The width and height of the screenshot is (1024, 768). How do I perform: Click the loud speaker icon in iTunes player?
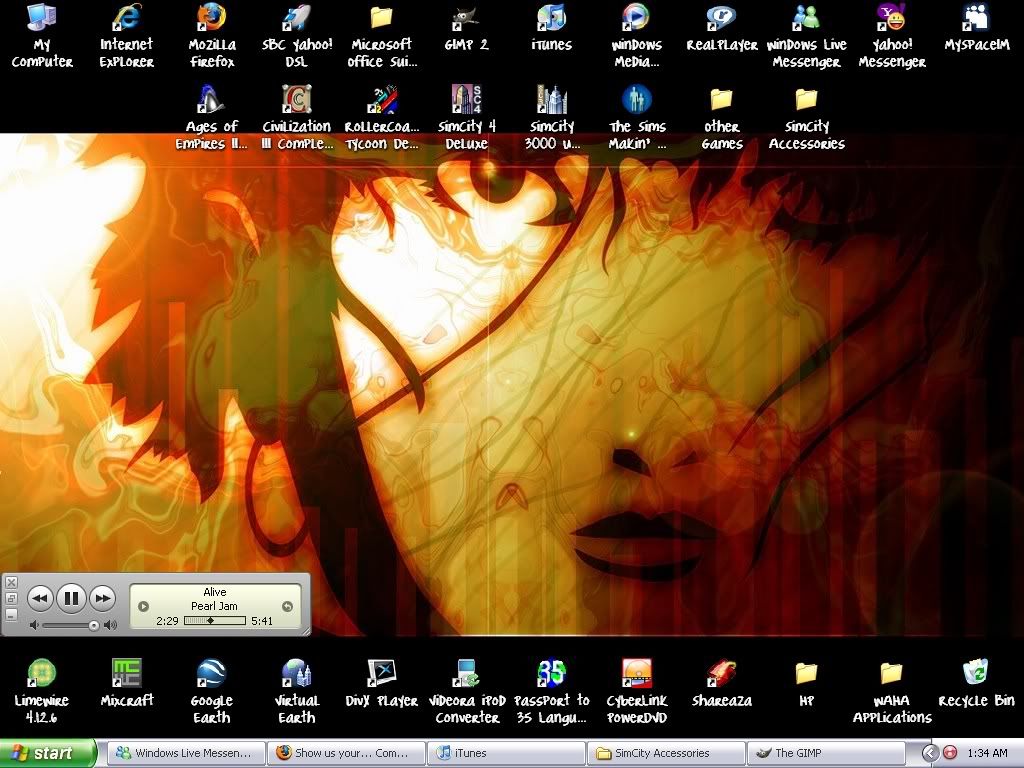110,625
